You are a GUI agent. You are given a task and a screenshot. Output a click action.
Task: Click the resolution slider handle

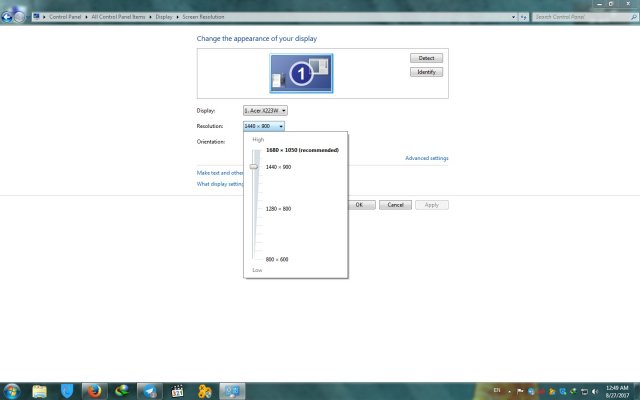click(254, 166)
